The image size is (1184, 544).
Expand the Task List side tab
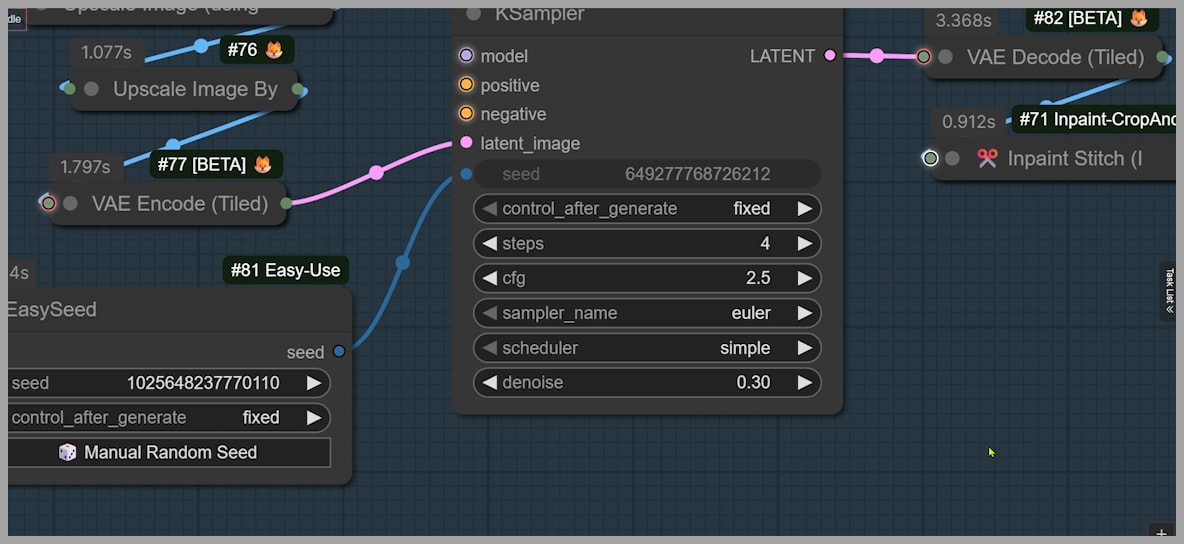(1168, 291)
